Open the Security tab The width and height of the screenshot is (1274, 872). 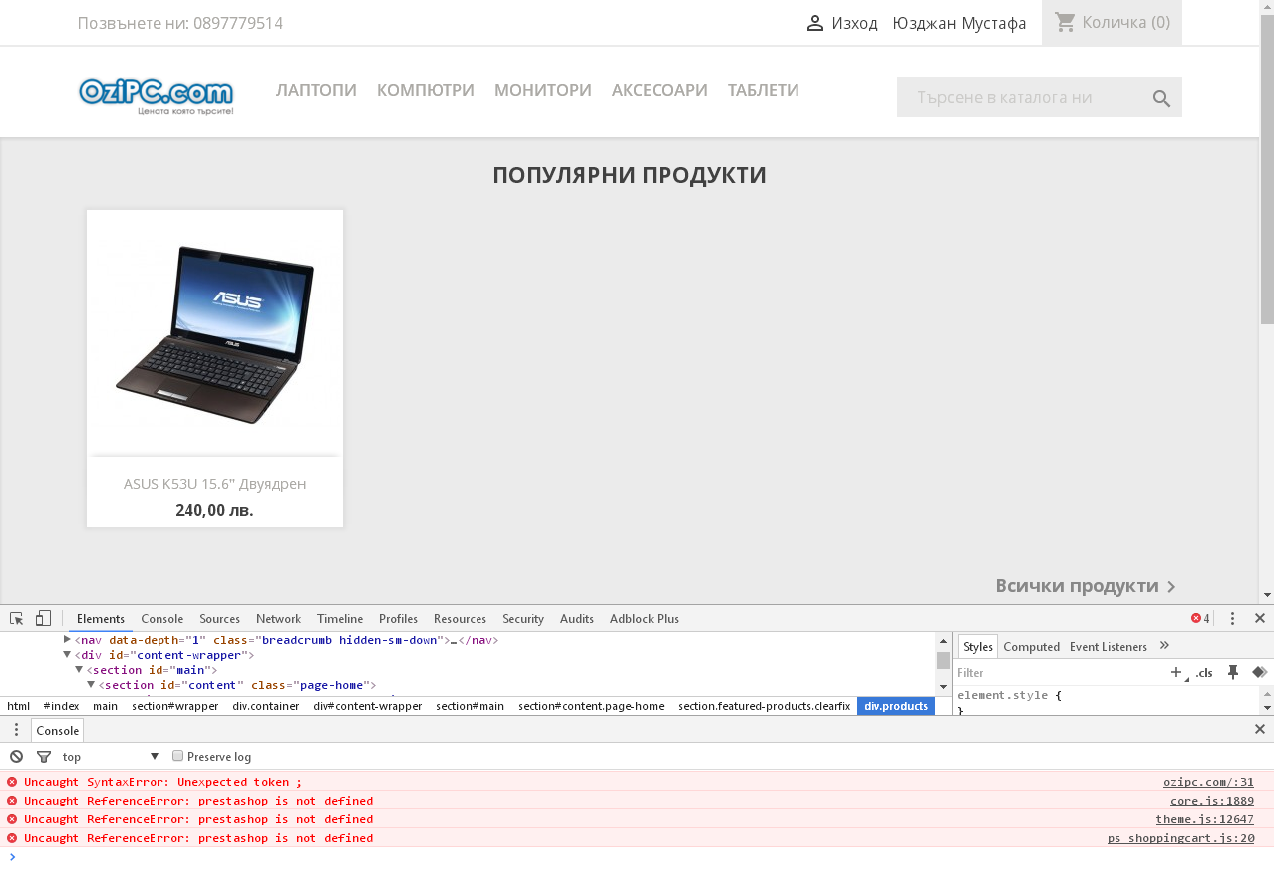(x=523, y=619)
